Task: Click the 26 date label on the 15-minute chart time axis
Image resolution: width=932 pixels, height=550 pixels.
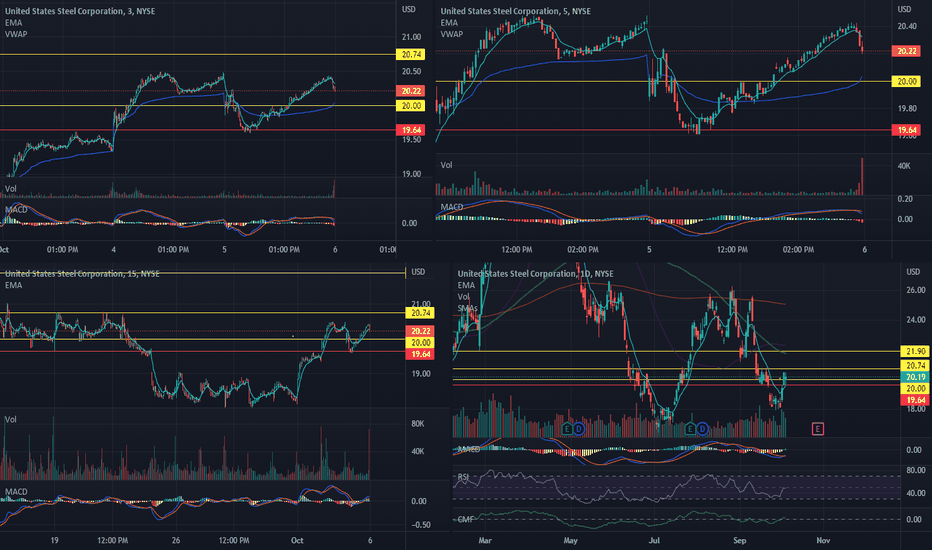Action: tap(175, 540)
